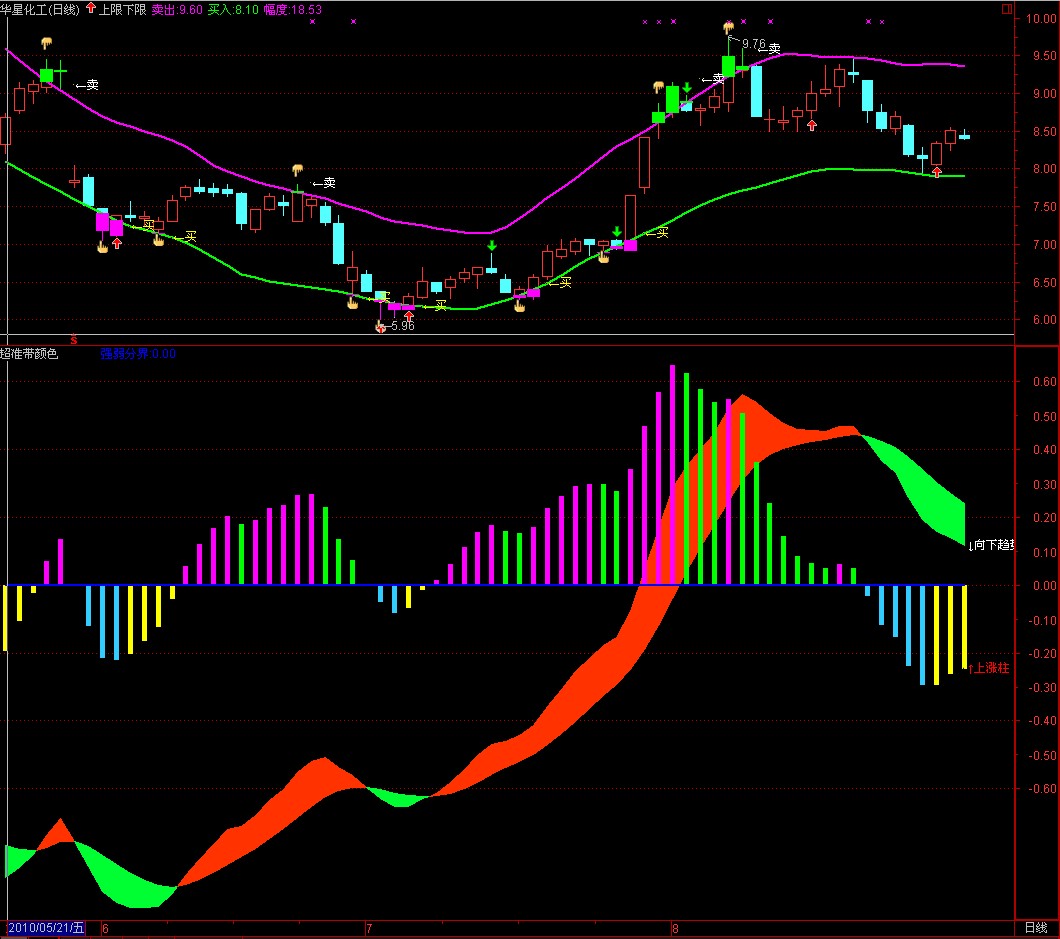Click the red up arrow under the second magenta May candle
The width and height of the screenshot is (1060, 939).
pos(117,243)
